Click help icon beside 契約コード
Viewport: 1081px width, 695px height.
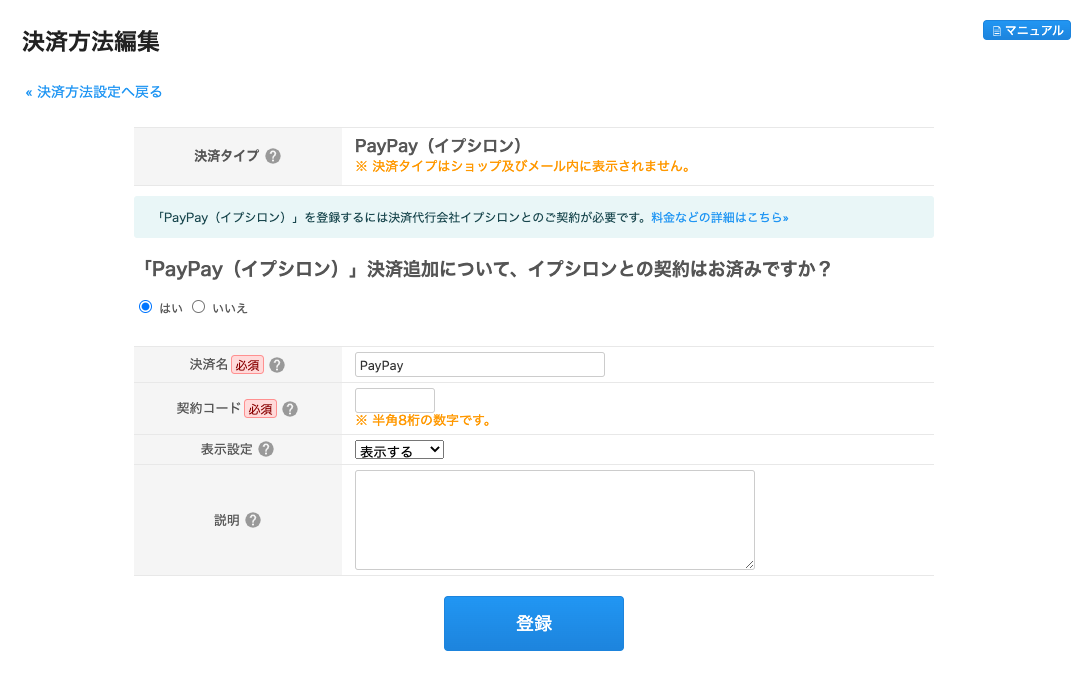pos(290,409)
